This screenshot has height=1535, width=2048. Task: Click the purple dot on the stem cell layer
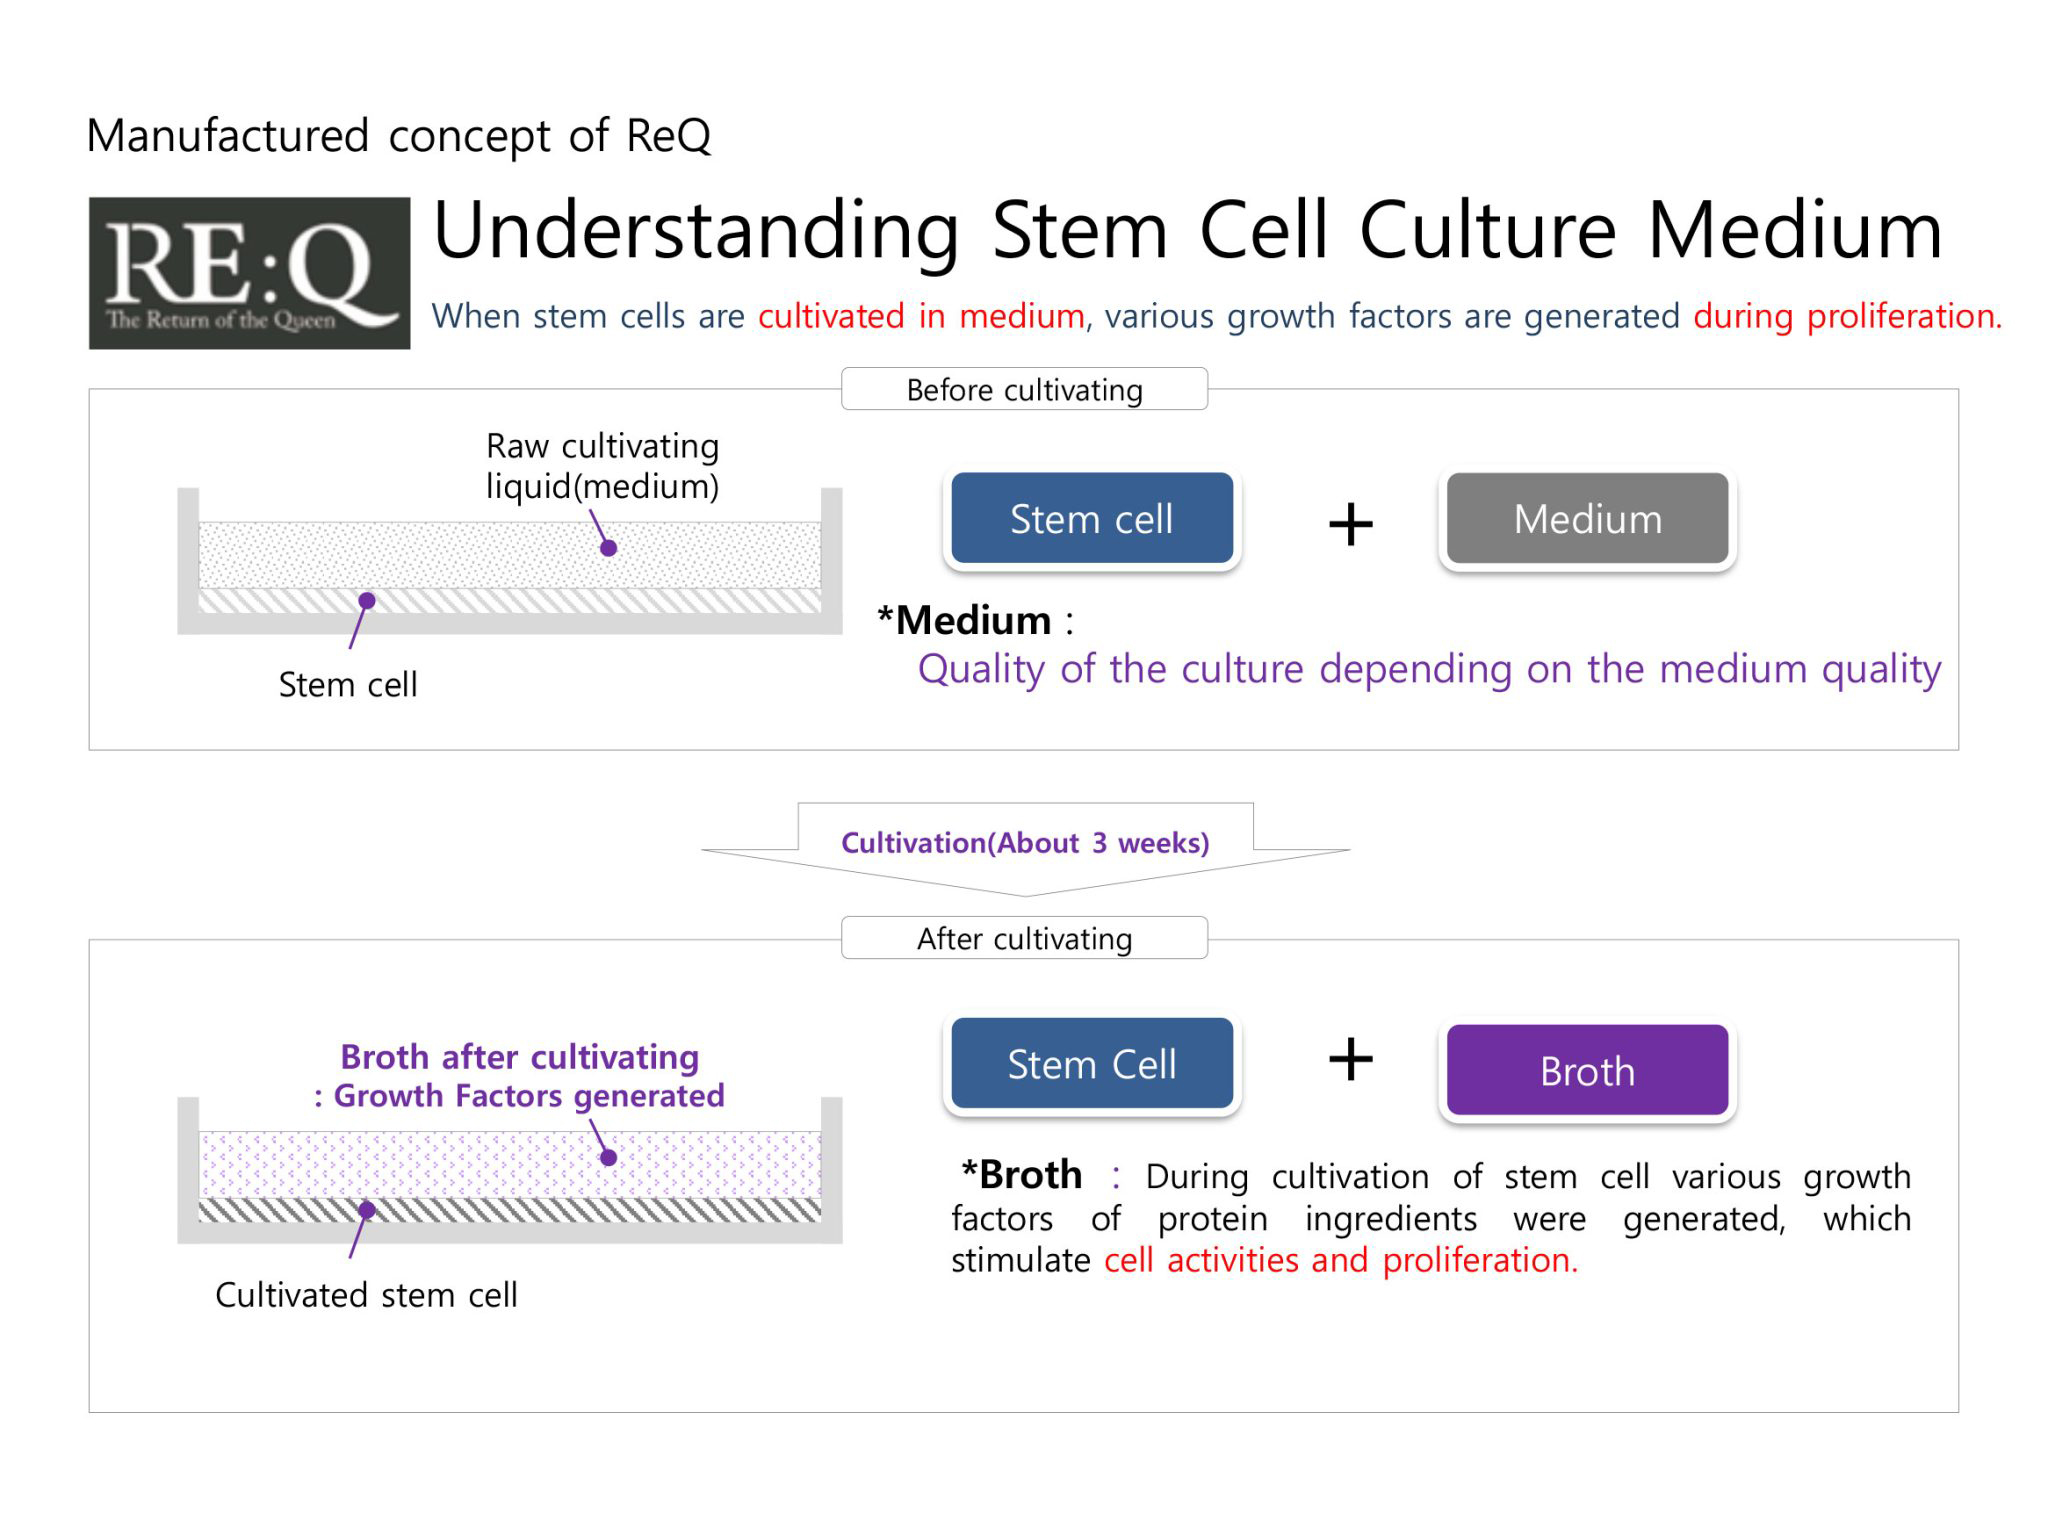[x=367, y=600]
